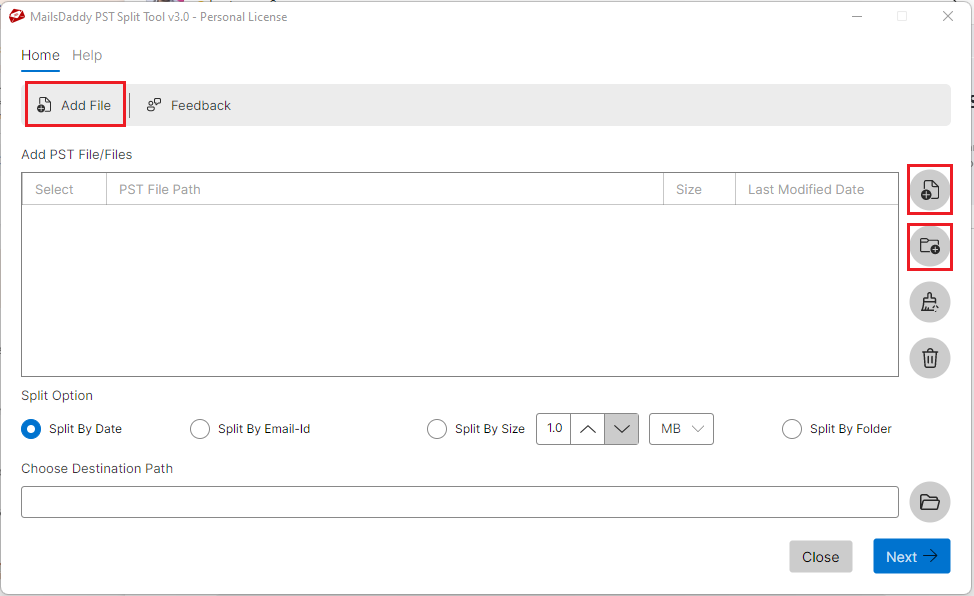Open the Feedback option
Screen dimensions: 974x596
coord(188,106)
